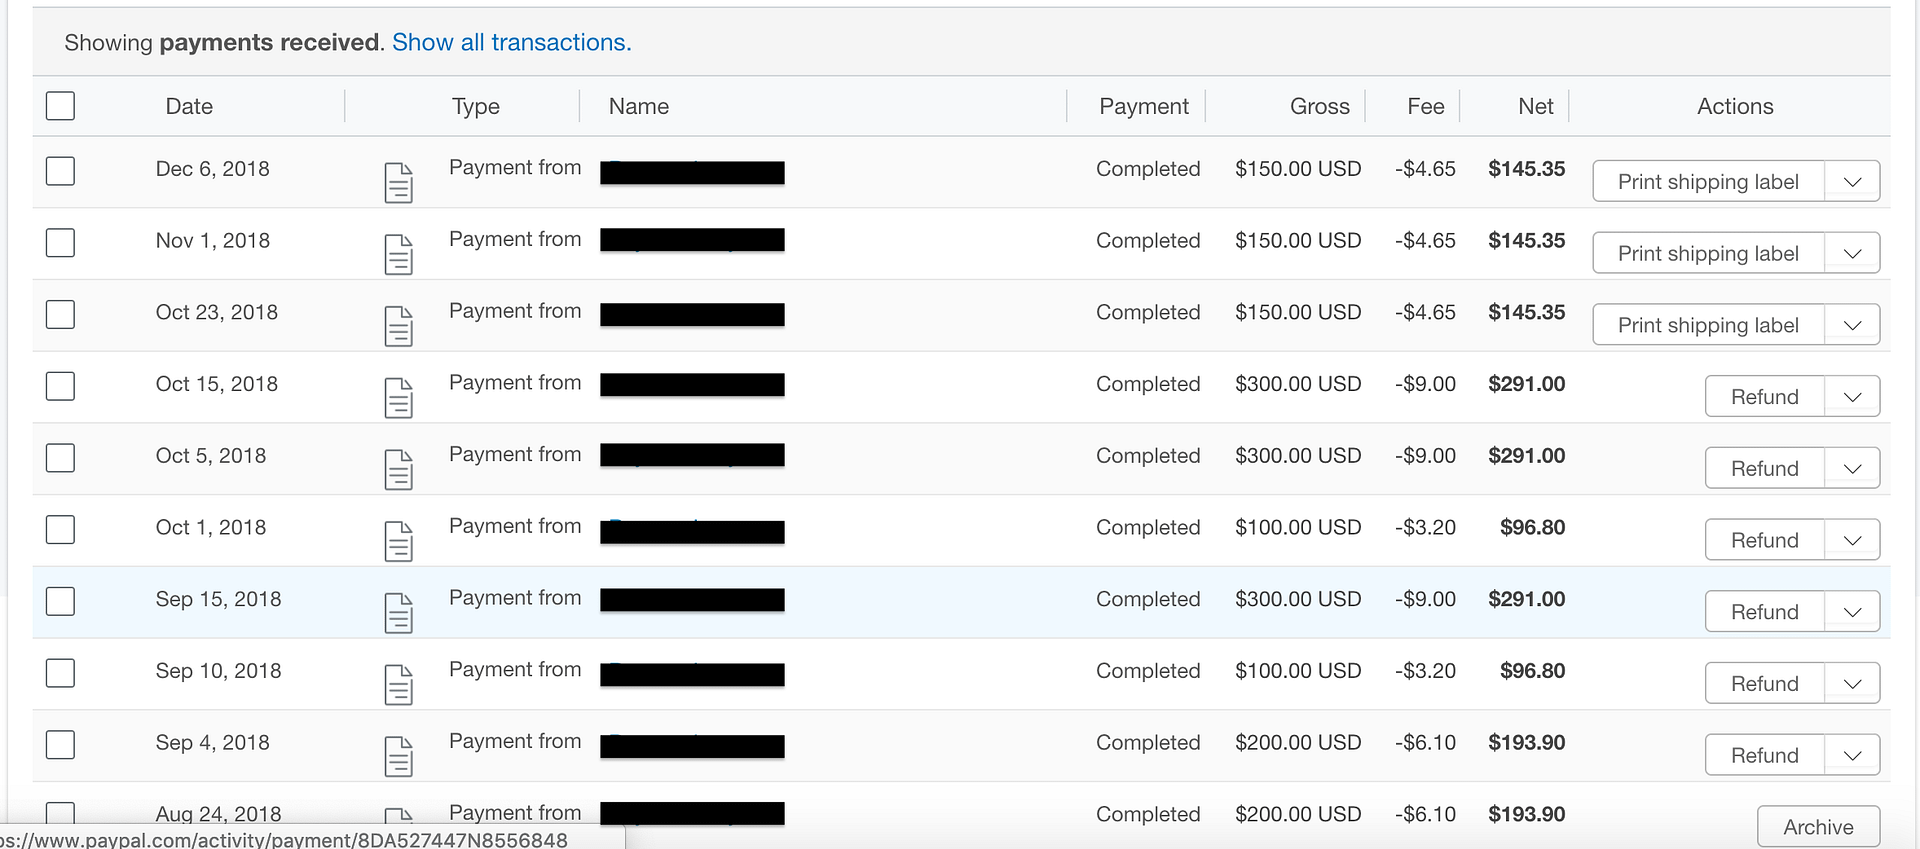Screen dimensions: 1920x849
Task: Open Oct 5, 2018 payment document icon
Action: coord(398,470)
